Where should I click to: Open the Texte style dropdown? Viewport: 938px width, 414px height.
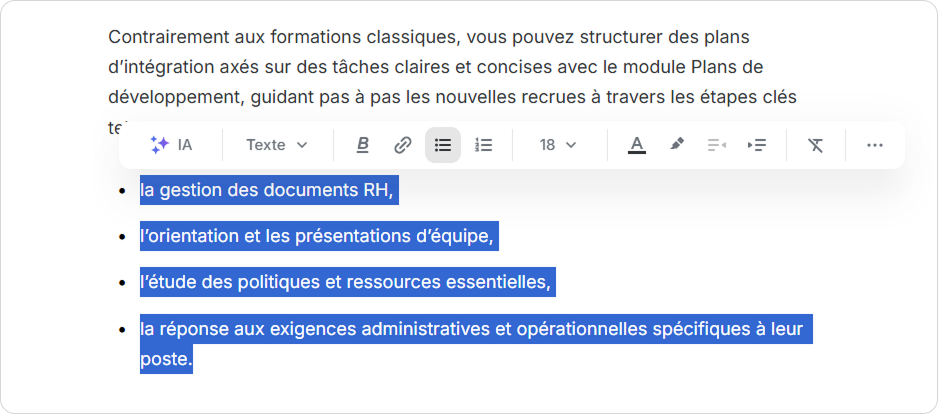[276, 145]
